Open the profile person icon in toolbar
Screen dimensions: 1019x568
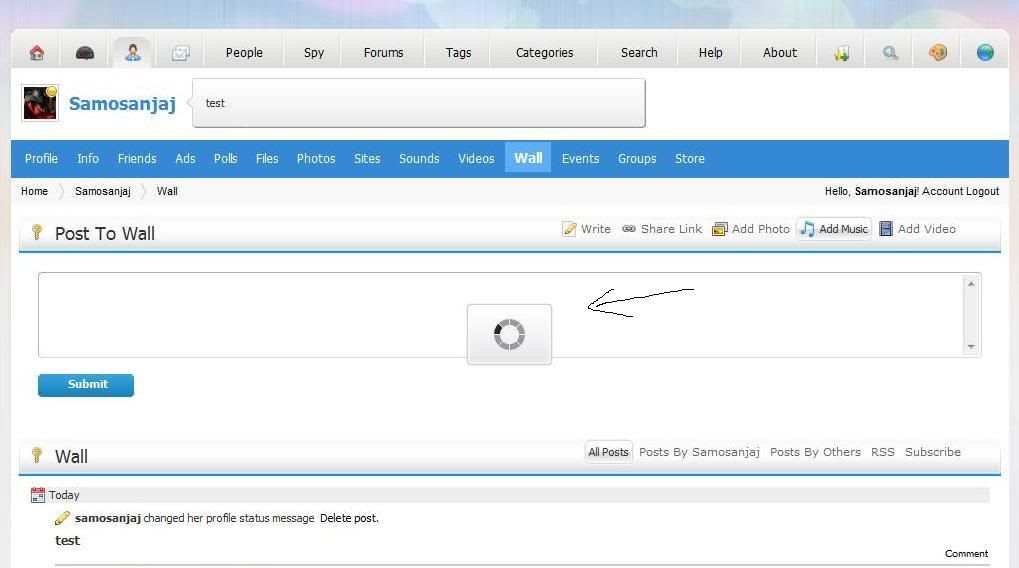coord(132,53)
